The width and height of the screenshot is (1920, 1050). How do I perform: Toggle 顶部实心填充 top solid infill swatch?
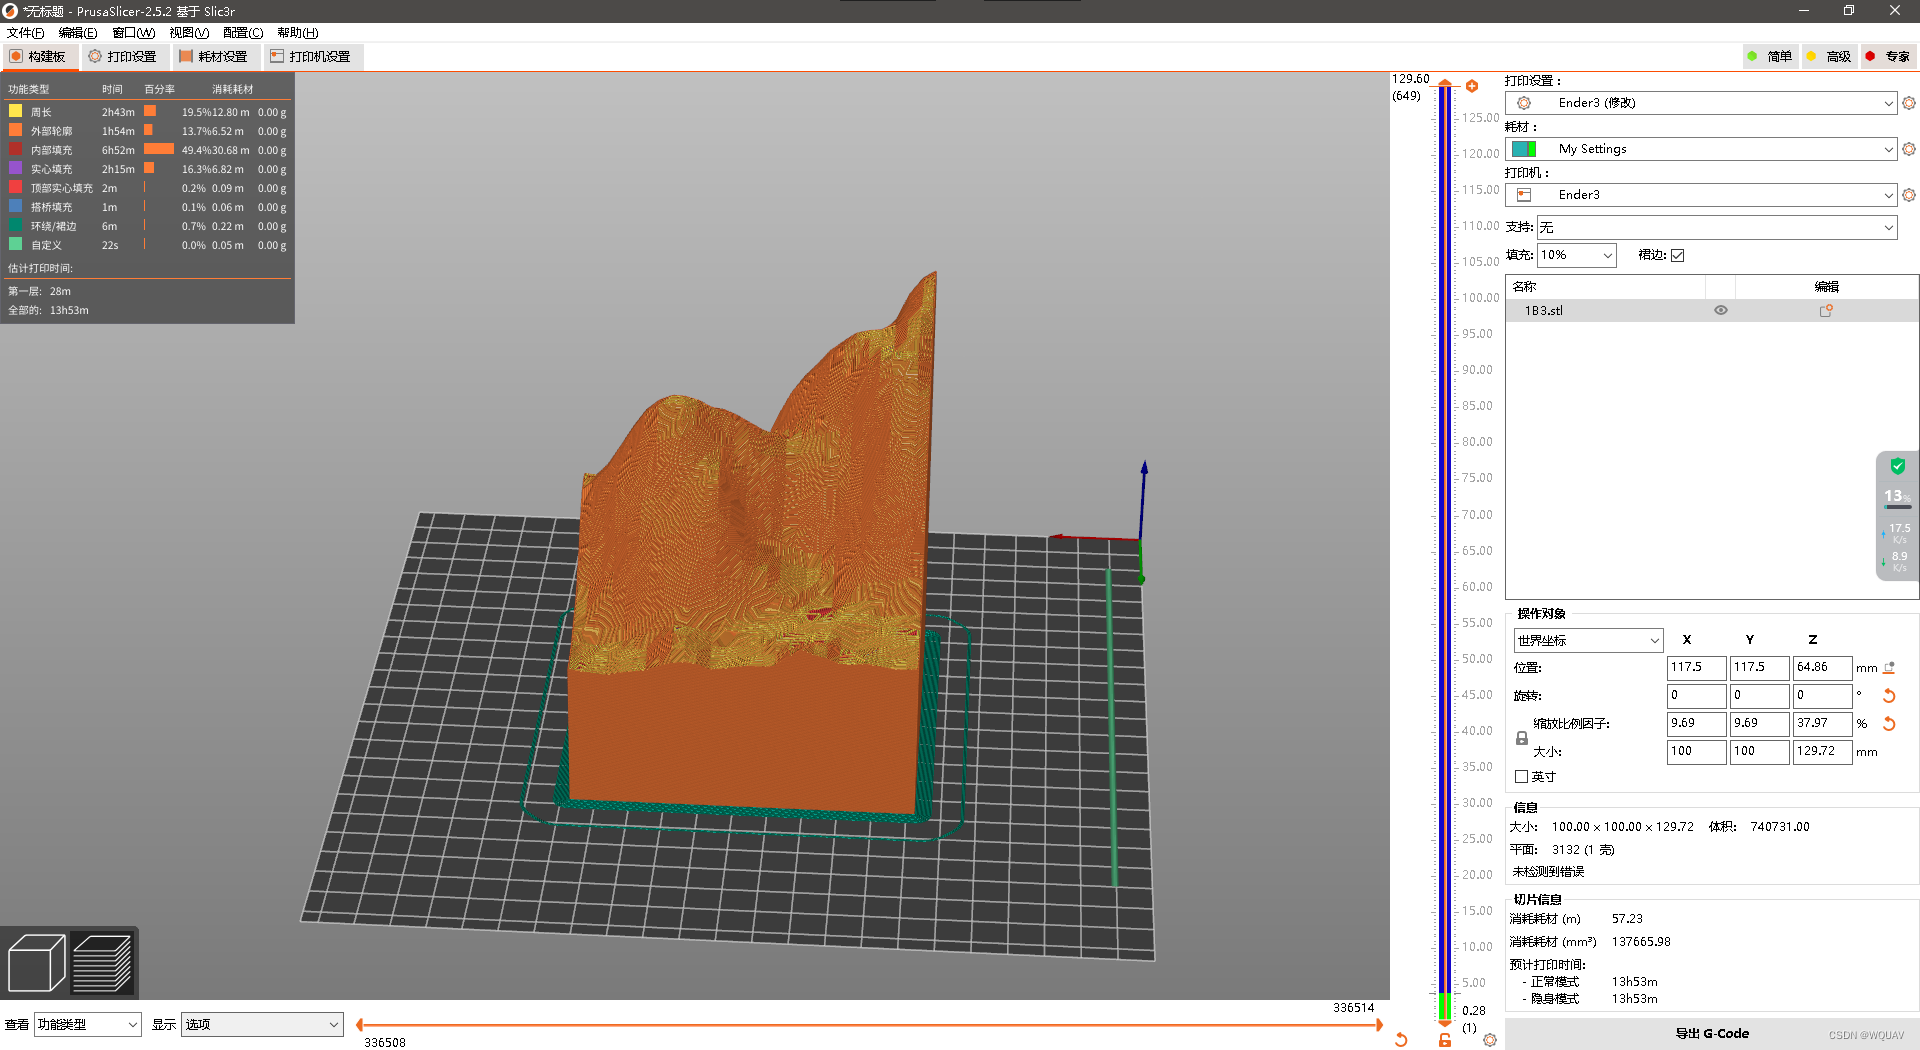pyautogui.click(x=16, y=187)
